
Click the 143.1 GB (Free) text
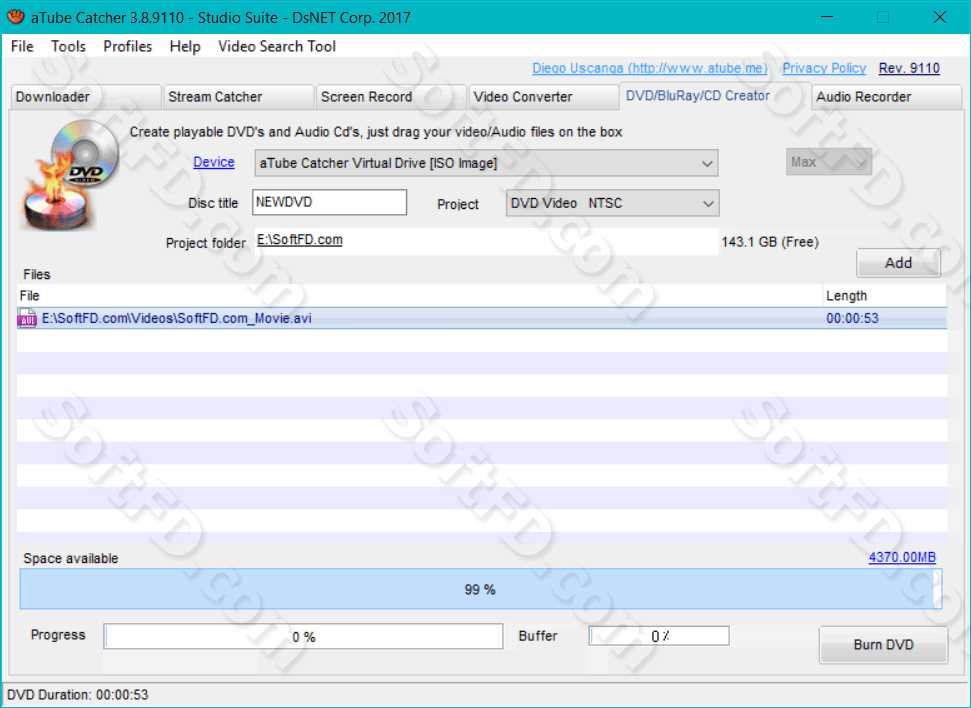(x=770, y=242)
